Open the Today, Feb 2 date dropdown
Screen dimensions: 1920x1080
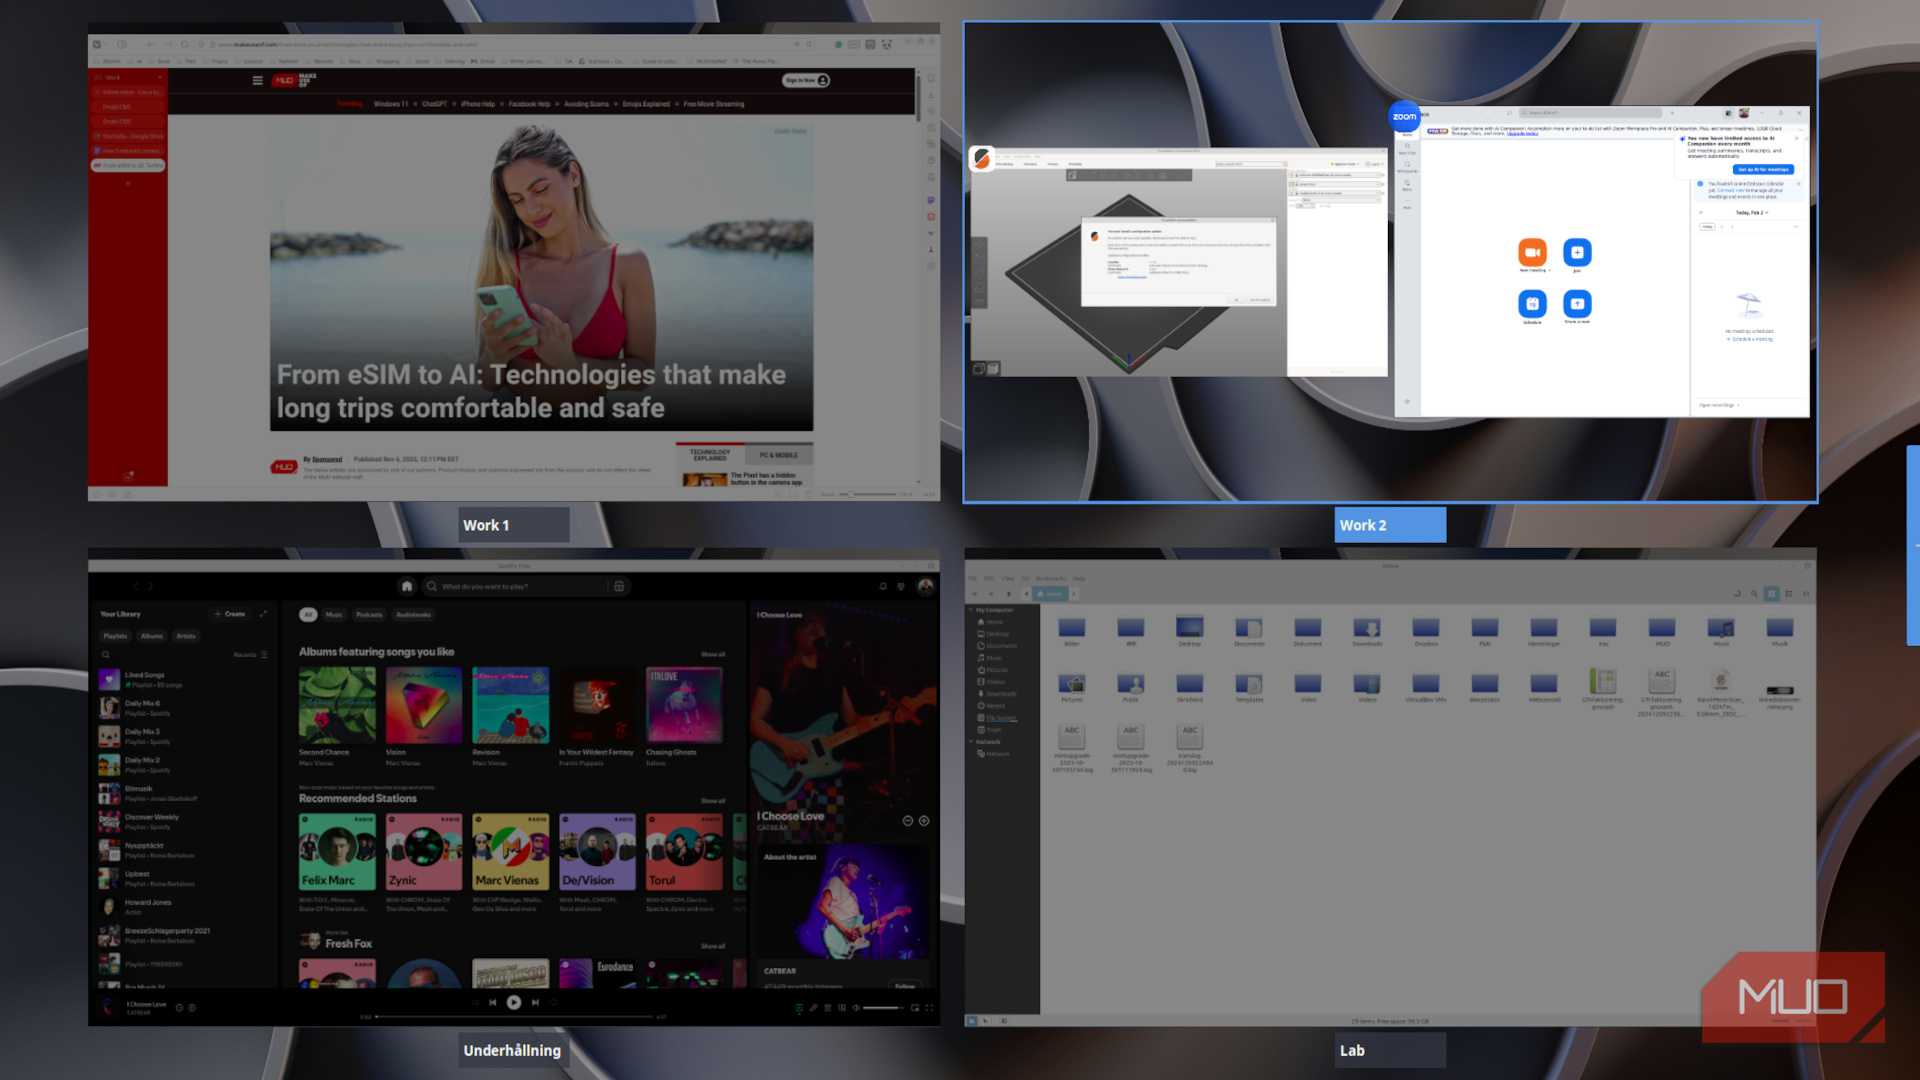pos(1751,213)
